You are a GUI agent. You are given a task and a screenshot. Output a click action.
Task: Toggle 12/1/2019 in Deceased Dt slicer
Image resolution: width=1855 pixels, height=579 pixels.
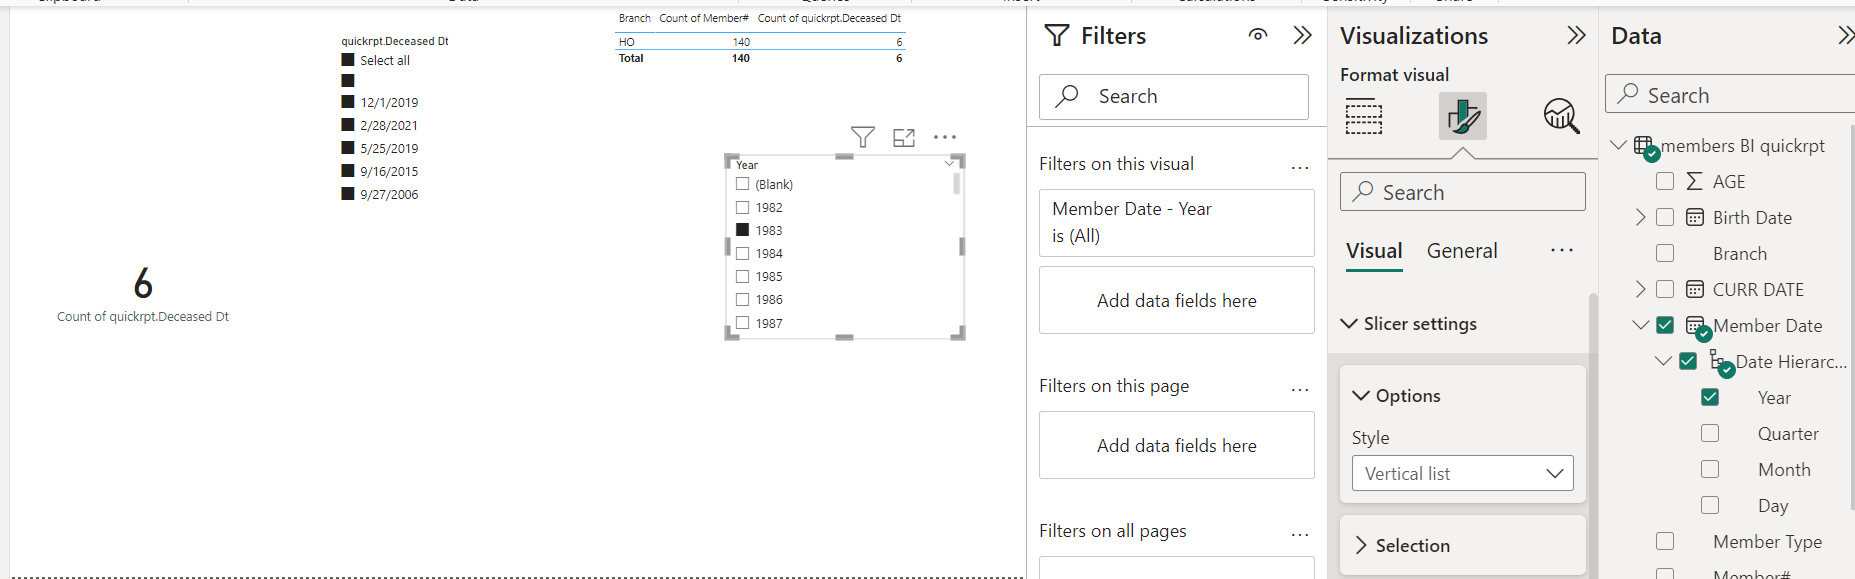pyautogui.click(x=348, y=102)
